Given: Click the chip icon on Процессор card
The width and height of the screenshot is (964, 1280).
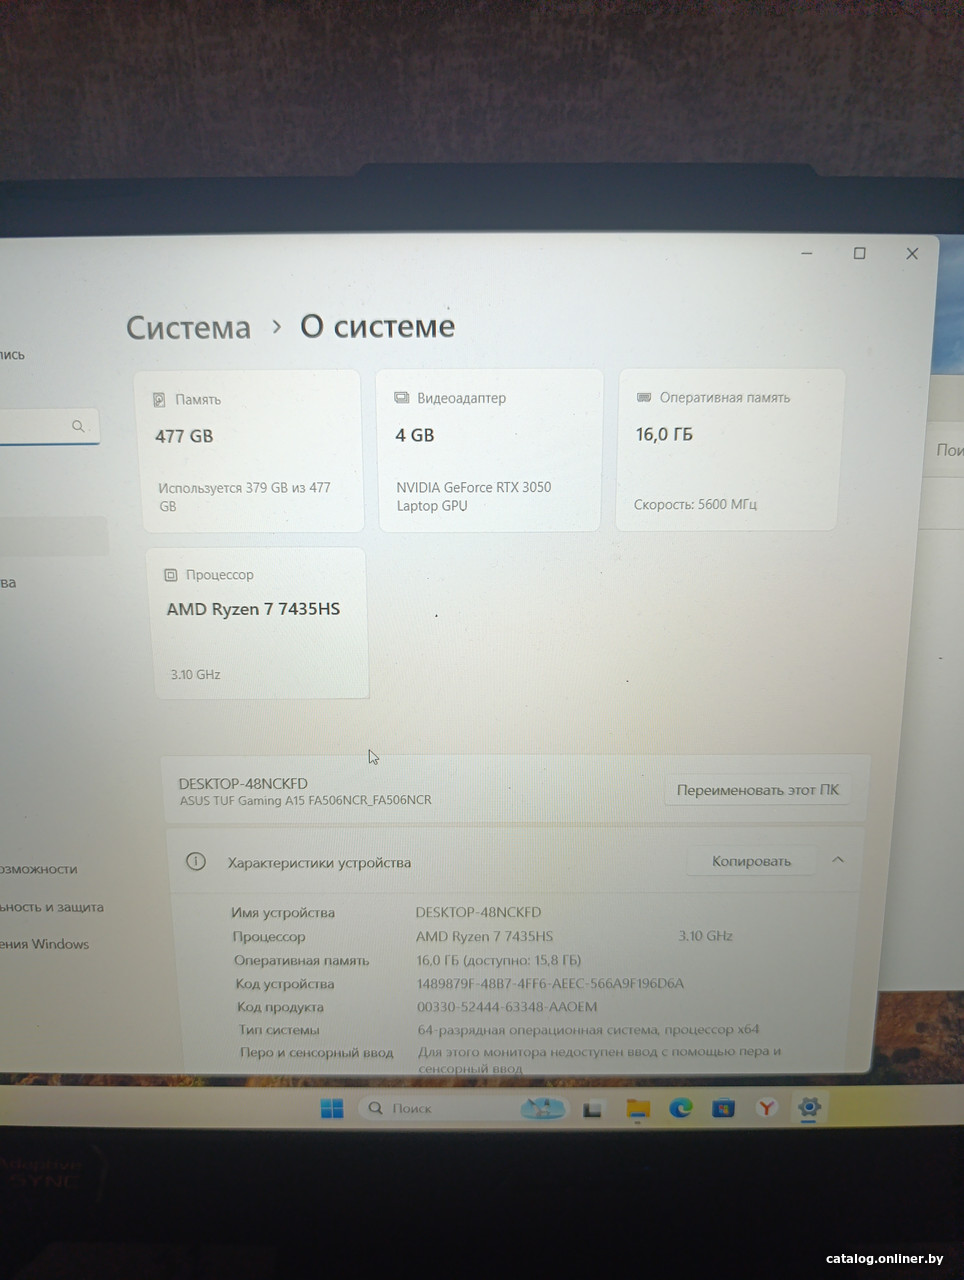Looking at the screenshot, I should coord(170,575).
